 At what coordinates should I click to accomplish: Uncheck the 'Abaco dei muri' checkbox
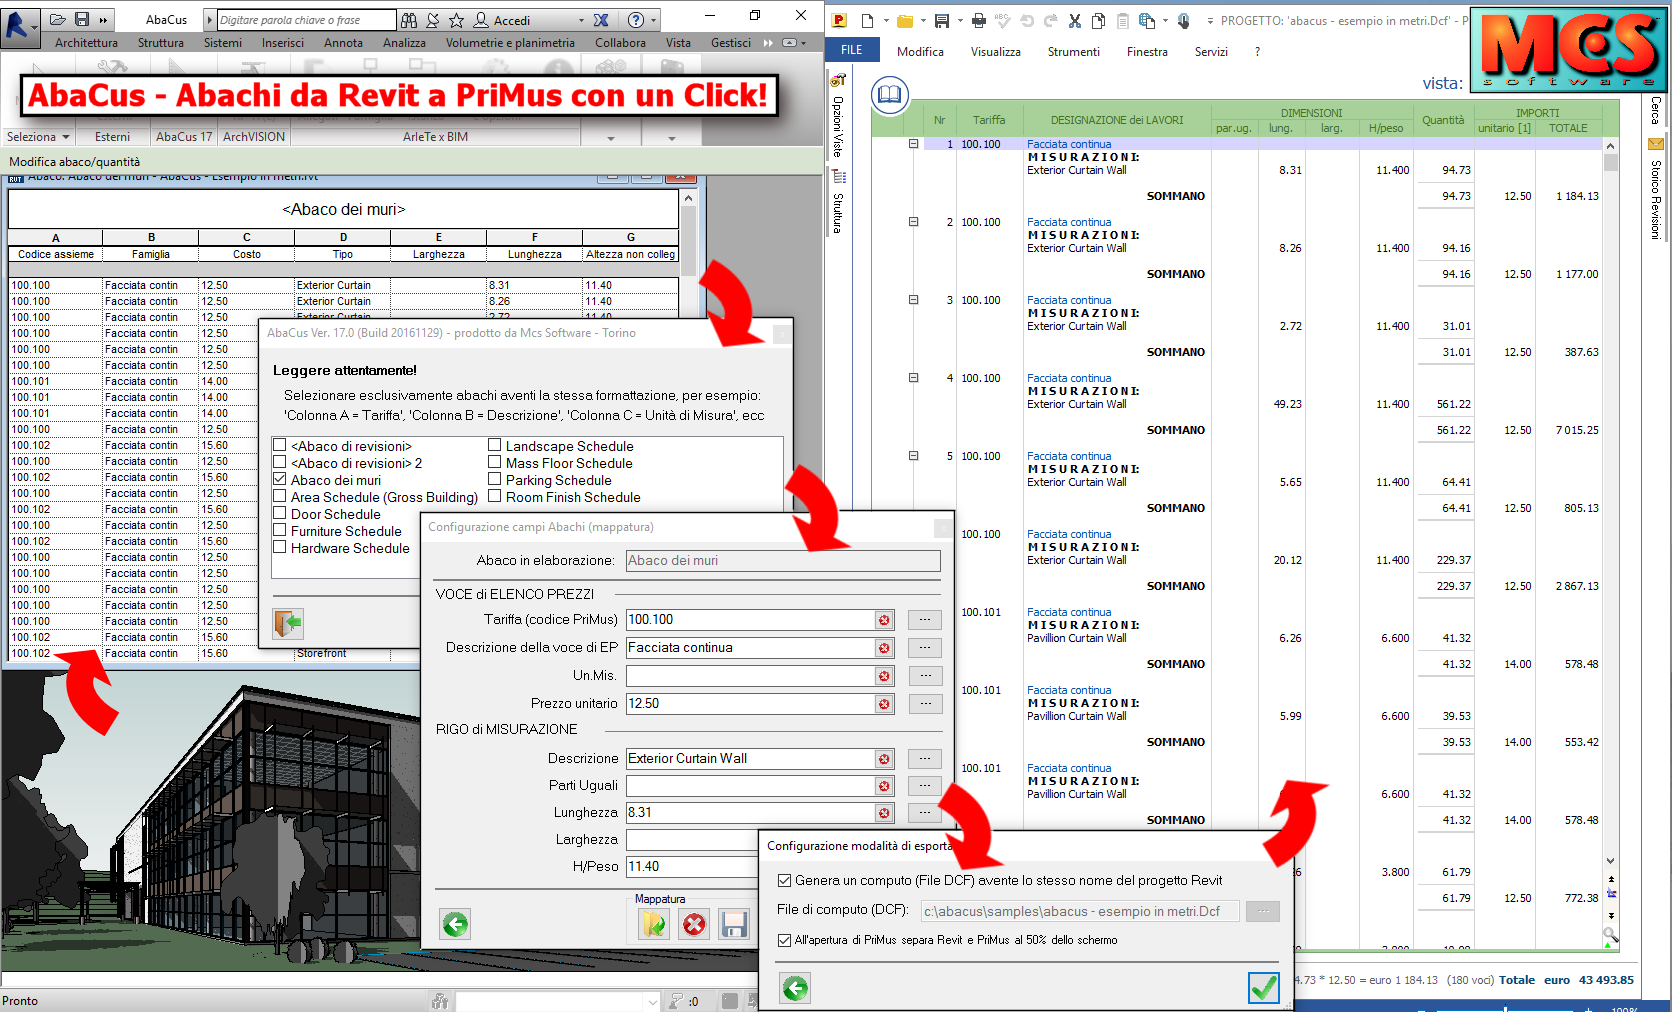(x=280, y=480)
